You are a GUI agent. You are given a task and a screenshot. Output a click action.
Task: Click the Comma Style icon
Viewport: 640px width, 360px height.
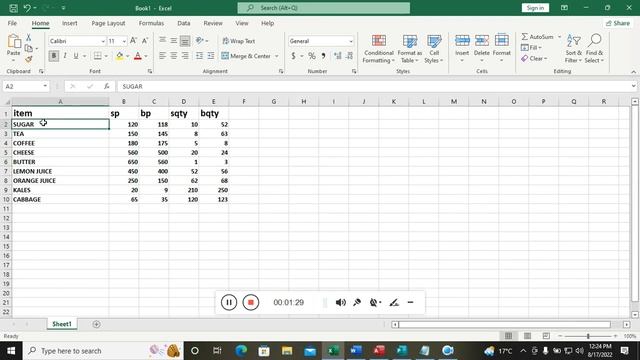(323, 56)
